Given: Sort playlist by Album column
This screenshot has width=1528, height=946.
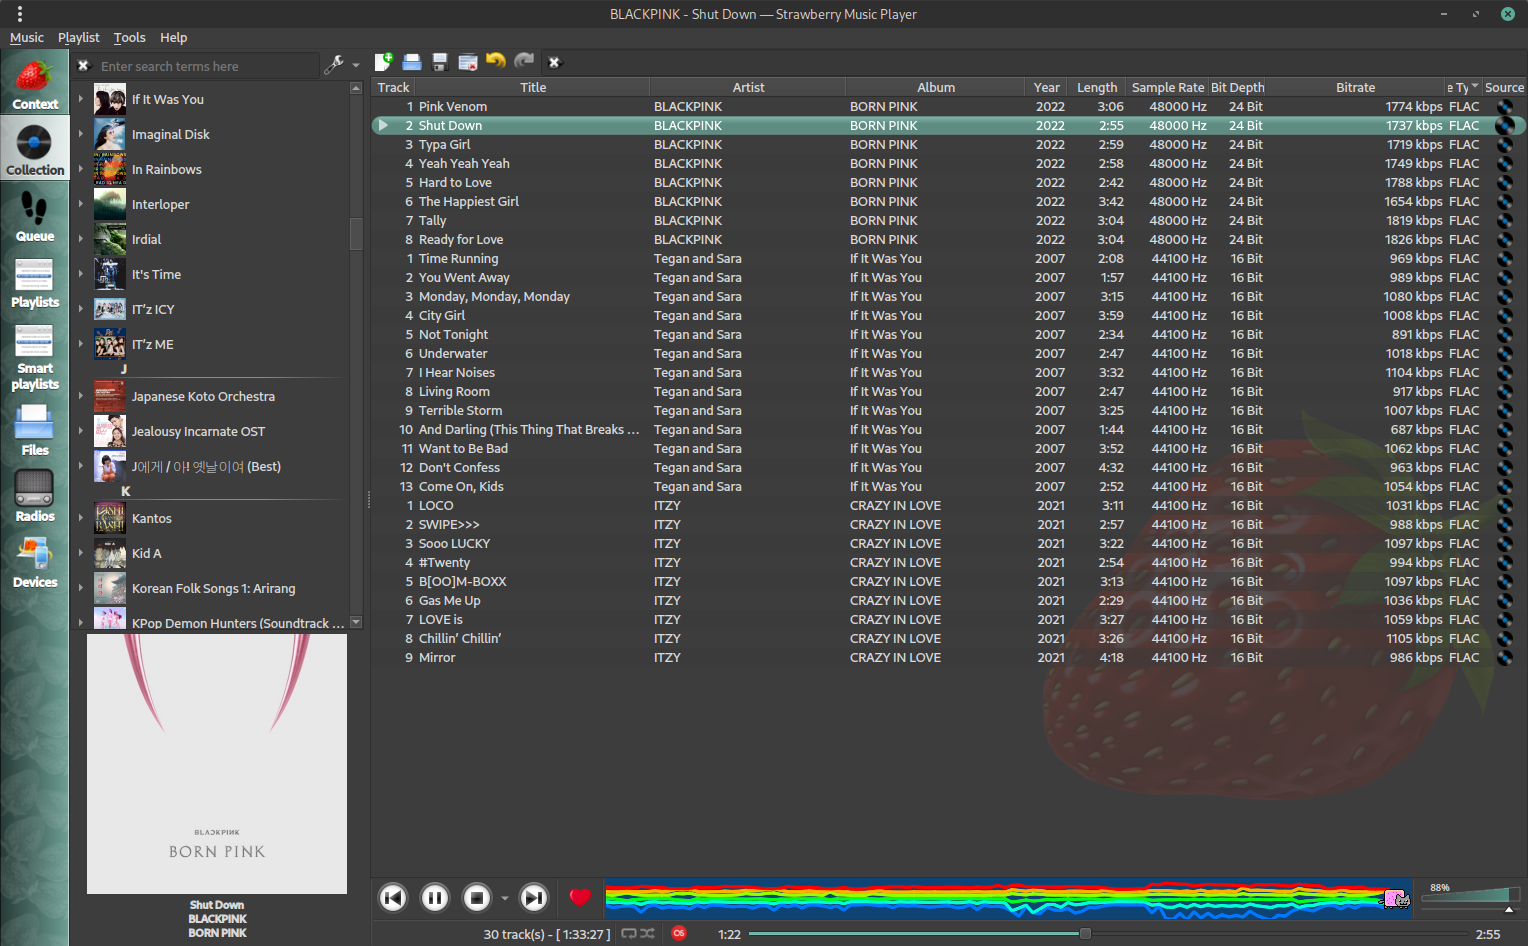Looking at the screenshot, I should click(x=936, y=87).
